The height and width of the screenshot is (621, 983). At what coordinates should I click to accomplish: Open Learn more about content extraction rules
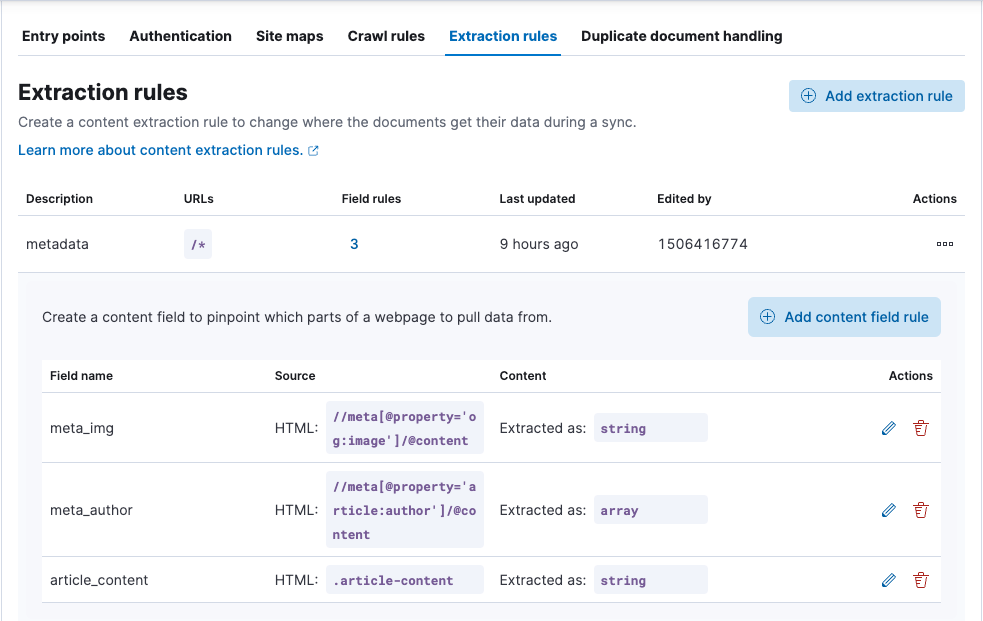pos(160,150)
